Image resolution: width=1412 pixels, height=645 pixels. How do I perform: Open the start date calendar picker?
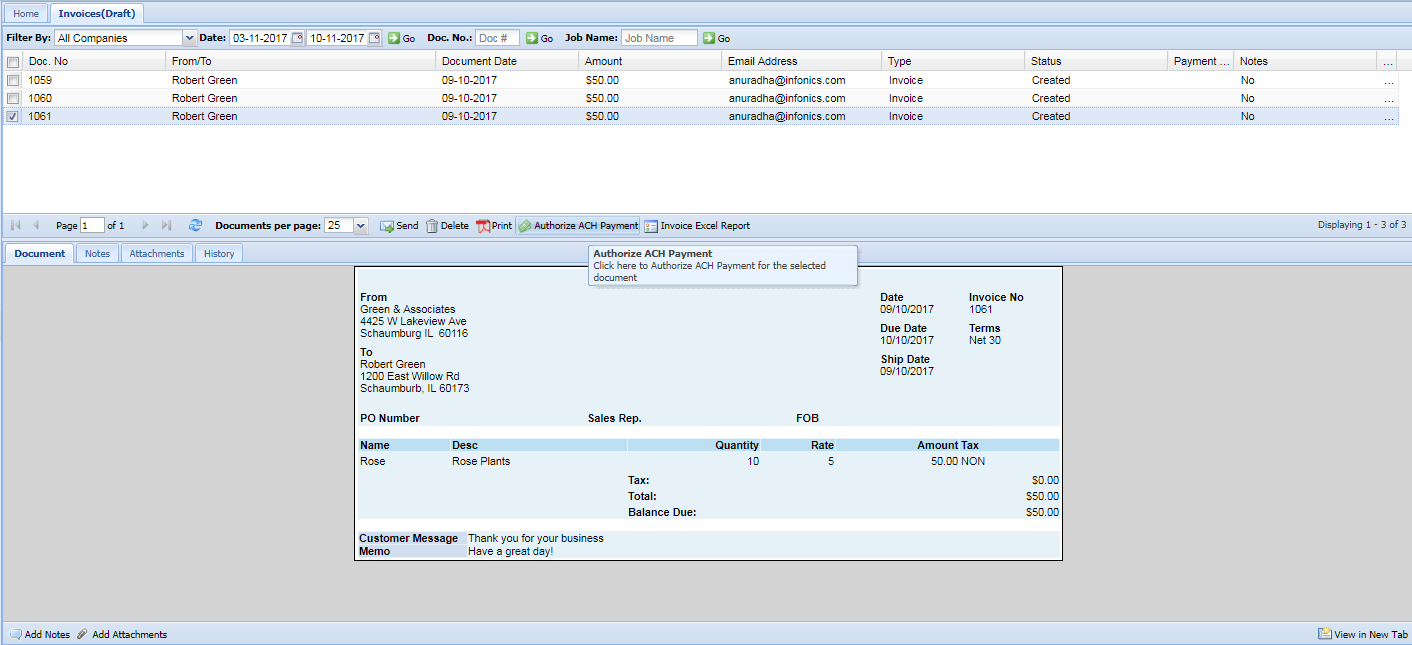(297, 38)
